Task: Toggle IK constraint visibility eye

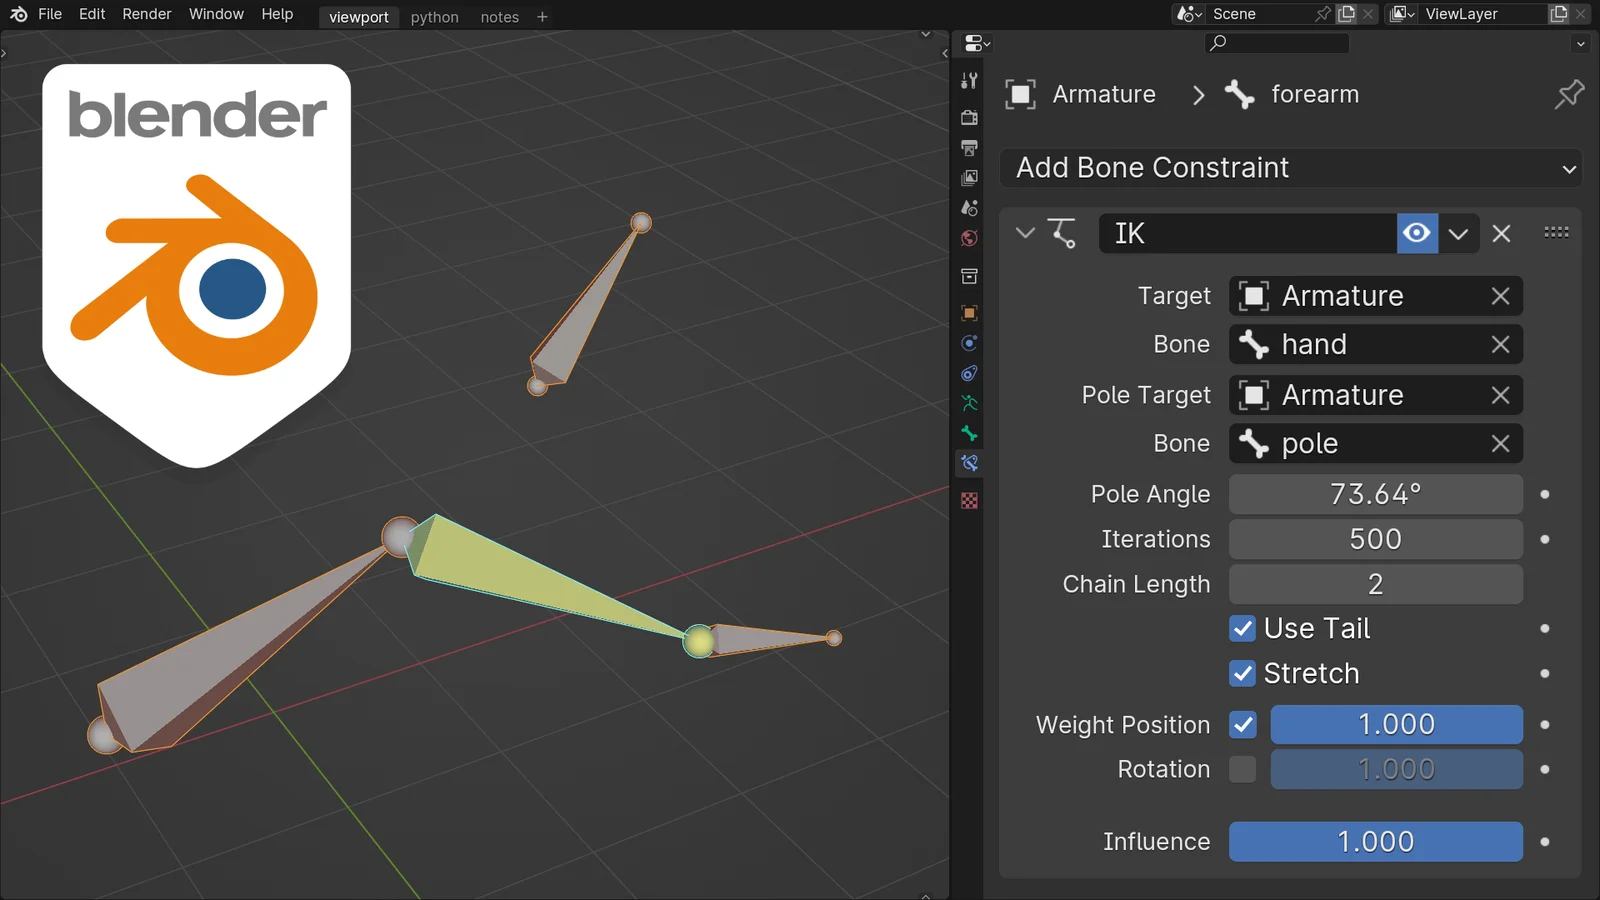Action: (x=1416, y=233)
